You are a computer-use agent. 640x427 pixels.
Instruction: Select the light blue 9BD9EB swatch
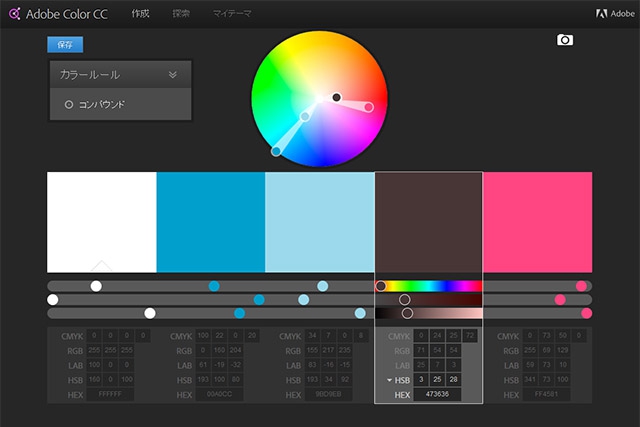320,222
